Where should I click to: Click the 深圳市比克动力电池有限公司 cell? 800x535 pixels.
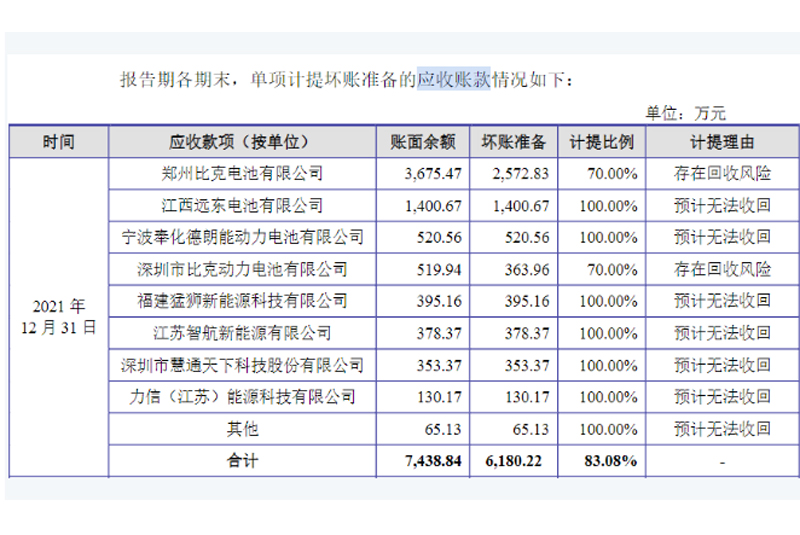[x=242, y=269]
